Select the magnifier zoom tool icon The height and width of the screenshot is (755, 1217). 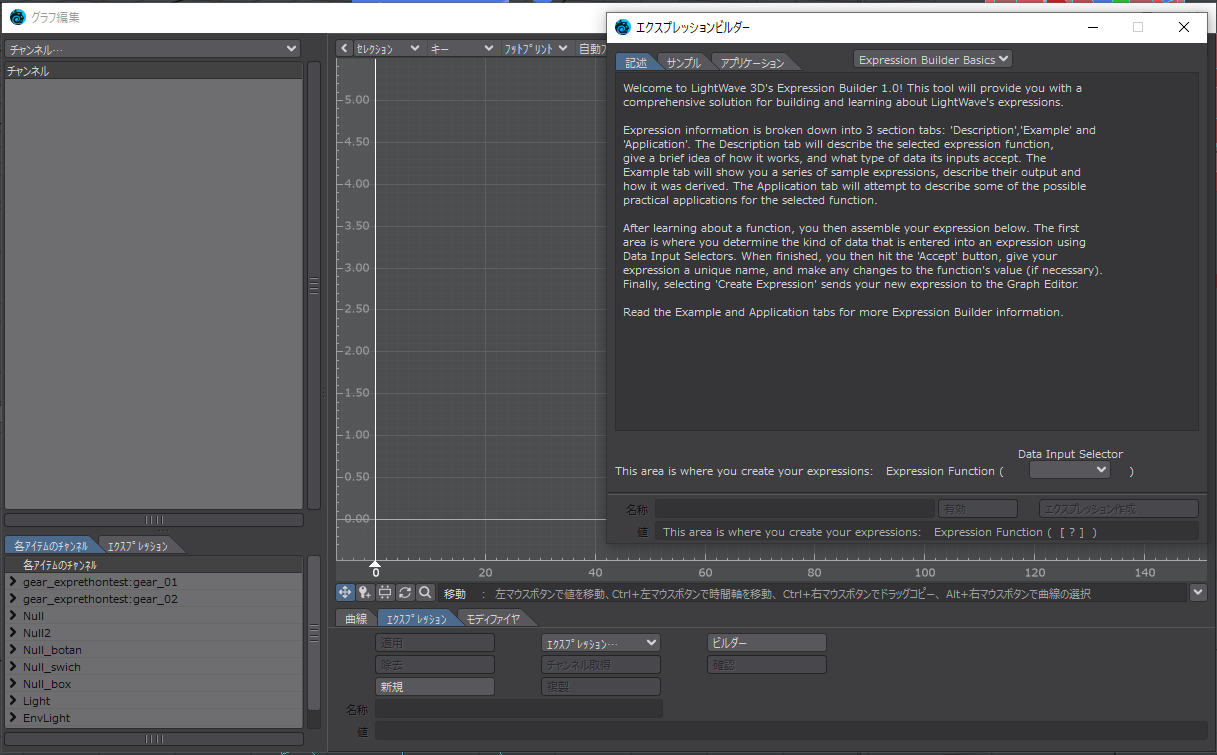[x=425, y=592]
